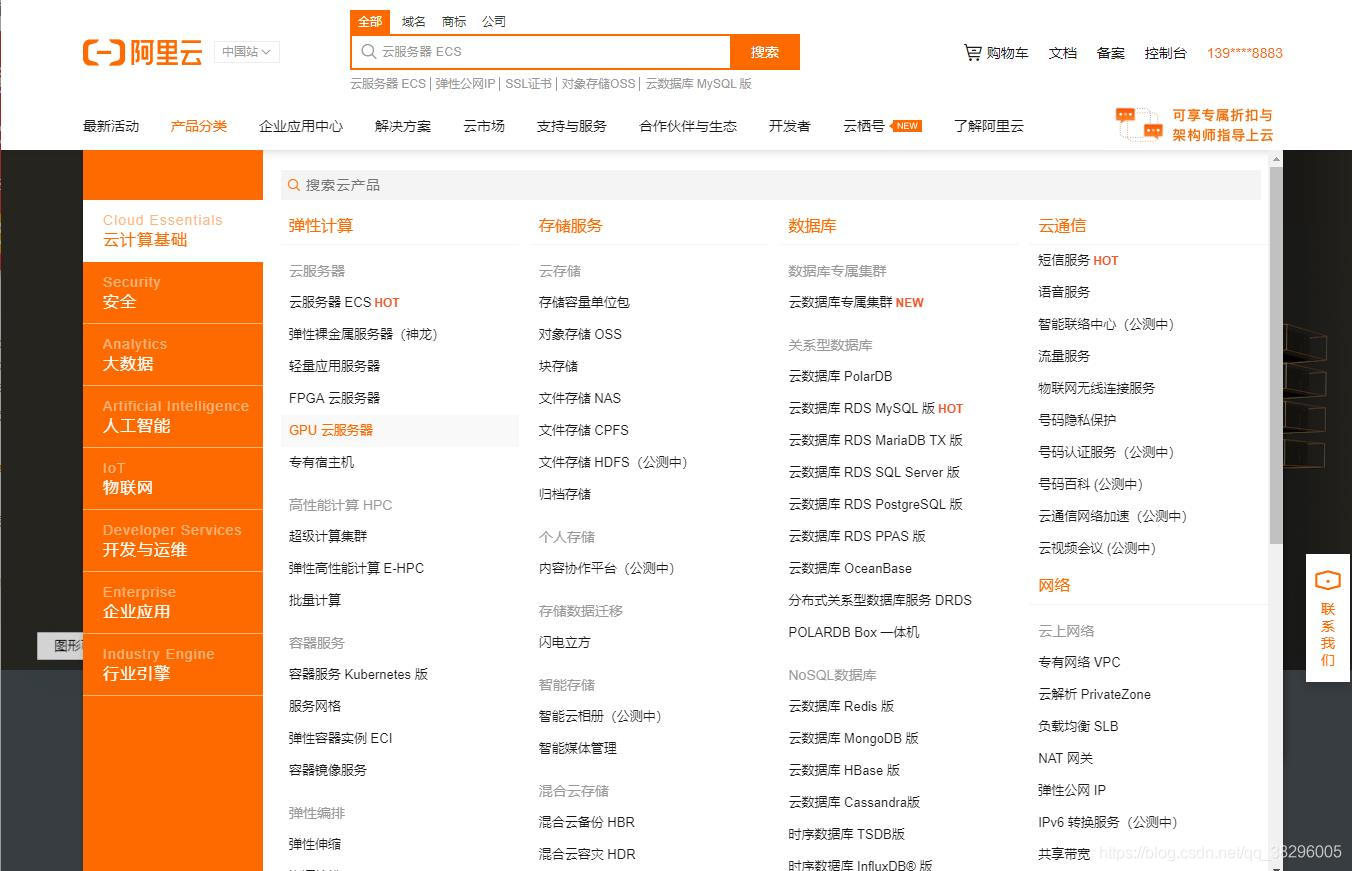Click the main search field 云服务器 ECS

[x=541, y=52]
